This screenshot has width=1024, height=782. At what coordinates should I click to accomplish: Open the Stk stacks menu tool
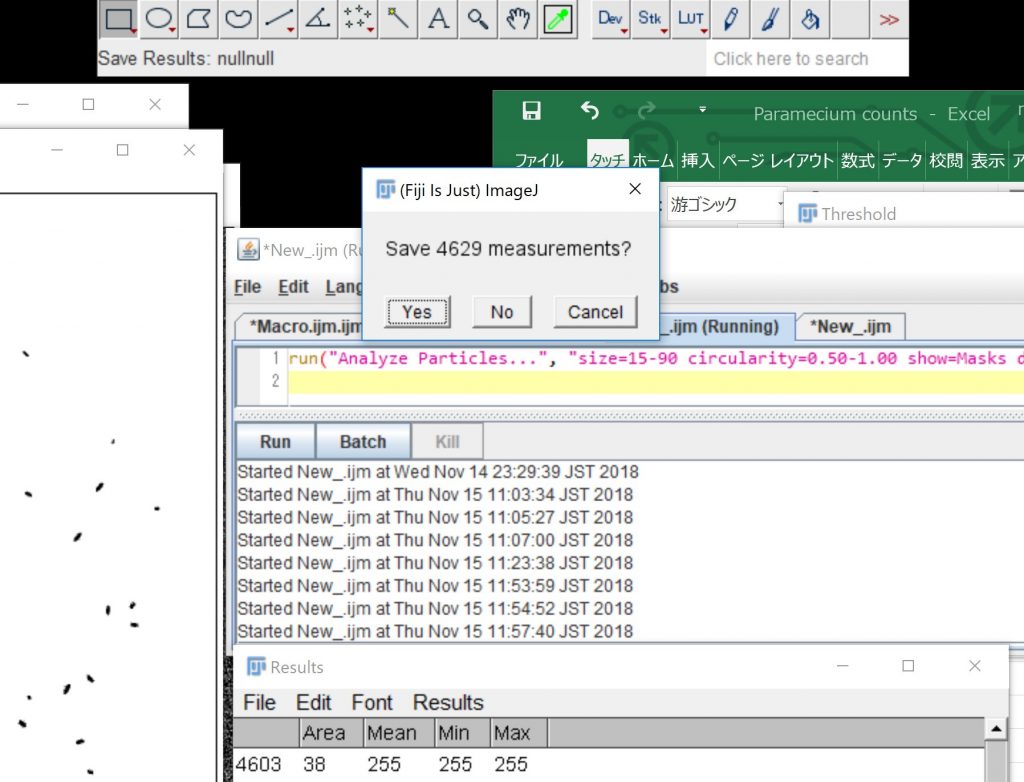(650, 20)
